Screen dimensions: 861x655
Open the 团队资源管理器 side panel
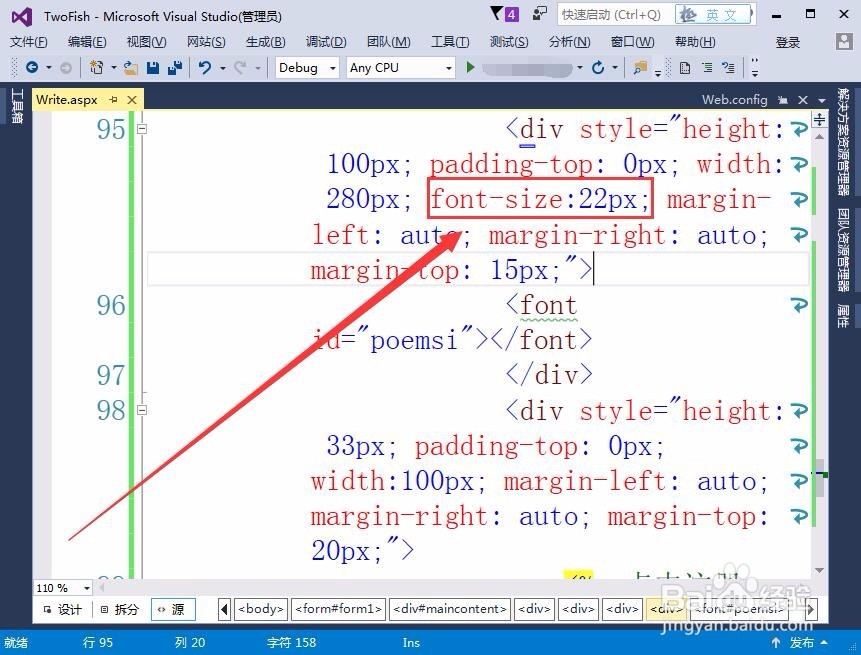point(843,250)
